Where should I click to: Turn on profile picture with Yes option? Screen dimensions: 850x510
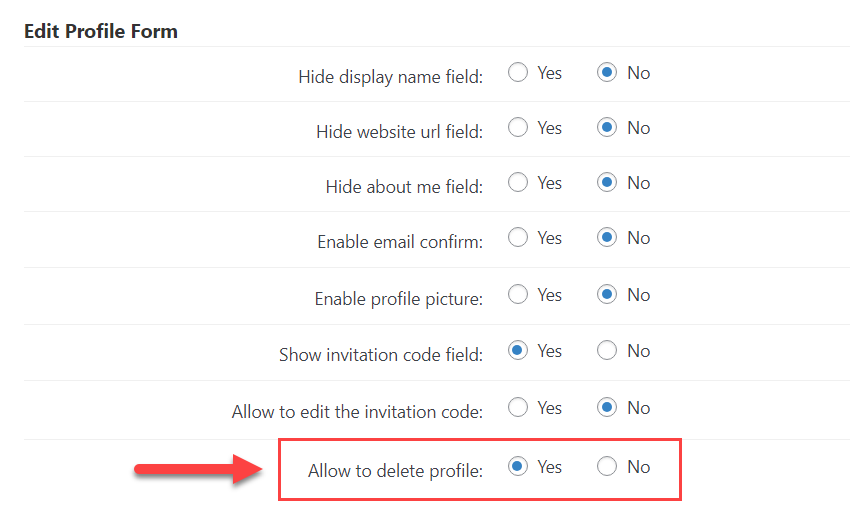click(518, 294)
